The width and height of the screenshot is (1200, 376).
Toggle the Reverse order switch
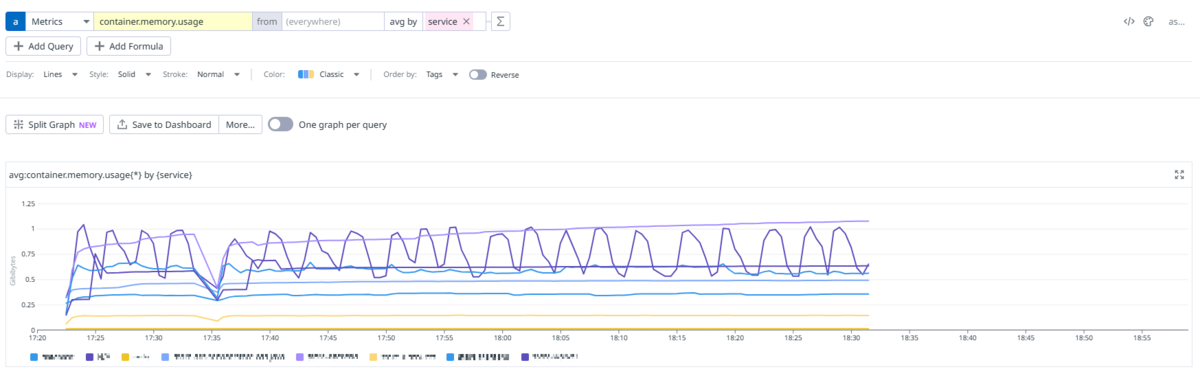477,74
